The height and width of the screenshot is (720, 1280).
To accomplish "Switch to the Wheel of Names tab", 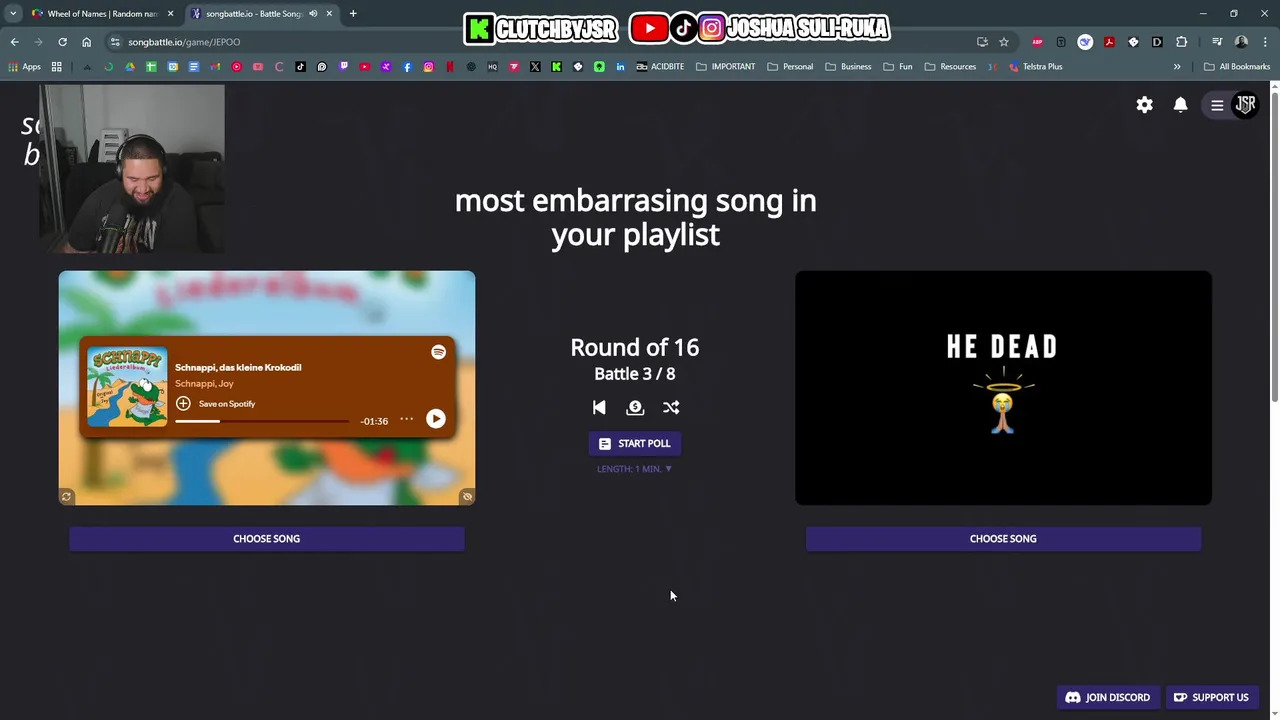I will point(102,14).
